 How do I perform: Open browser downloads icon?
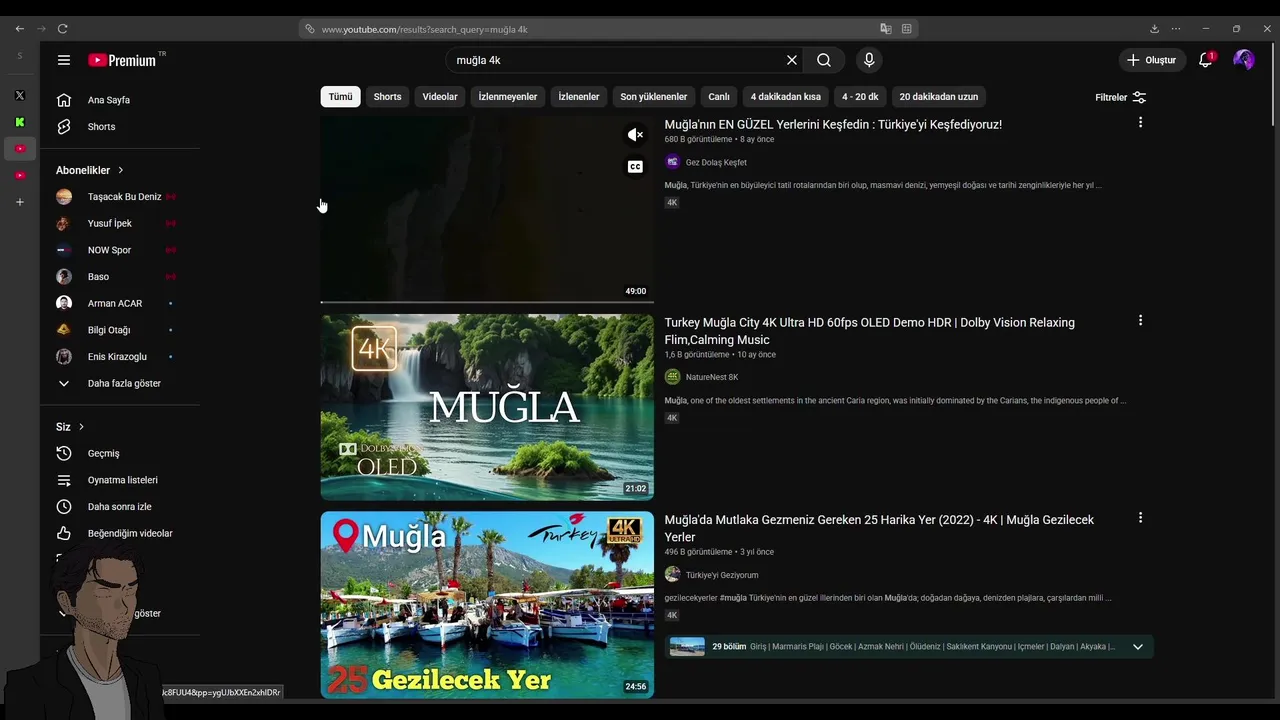click(x=1154, y=29)
